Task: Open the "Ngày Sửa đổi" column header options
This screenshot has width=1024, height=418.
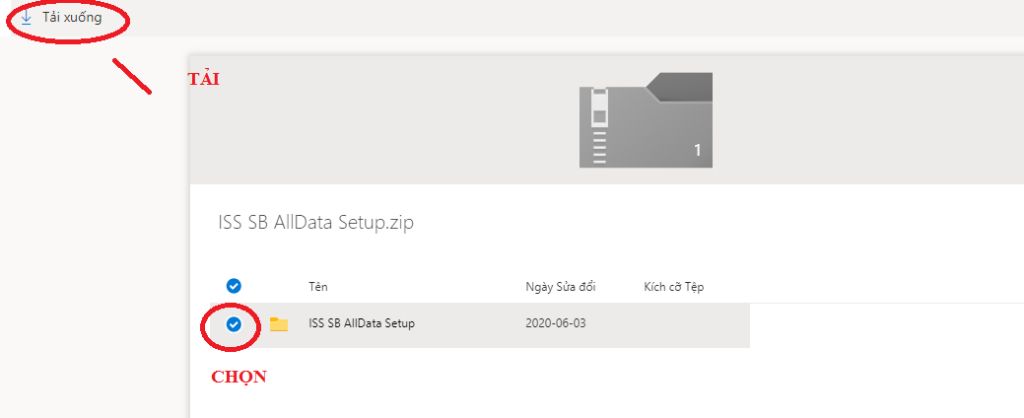Action: (x=560, y=287)
